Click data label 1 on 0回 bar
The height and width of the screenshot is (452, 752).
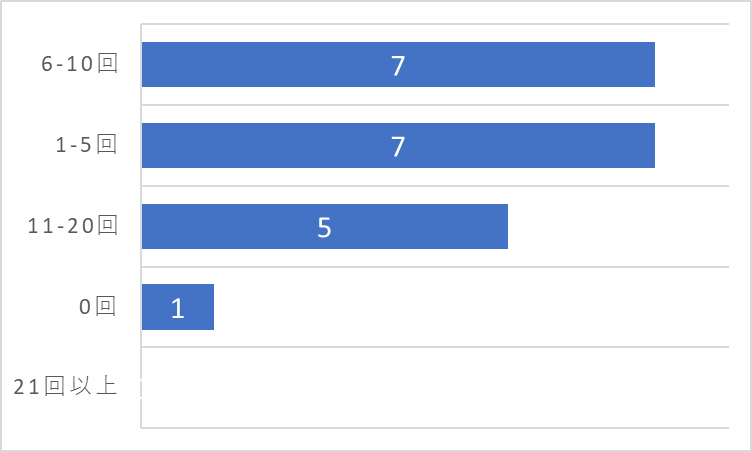tap(178, 308)
